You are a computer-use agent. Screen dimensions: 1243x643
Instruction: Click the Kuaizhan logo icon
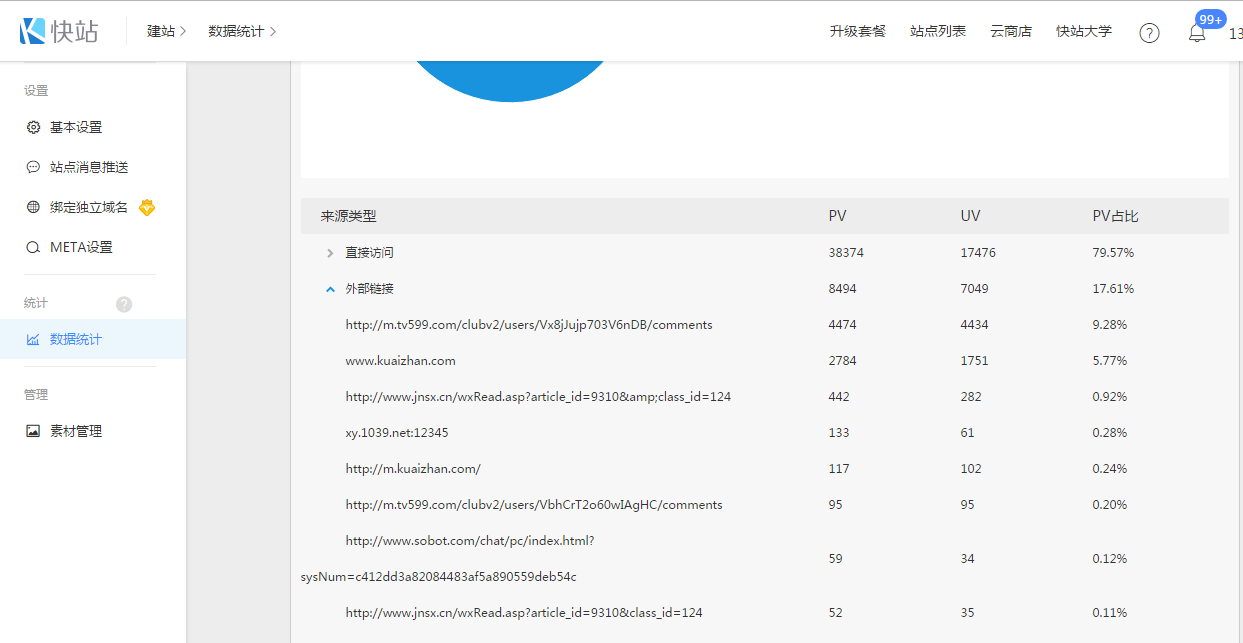[33, 31]
